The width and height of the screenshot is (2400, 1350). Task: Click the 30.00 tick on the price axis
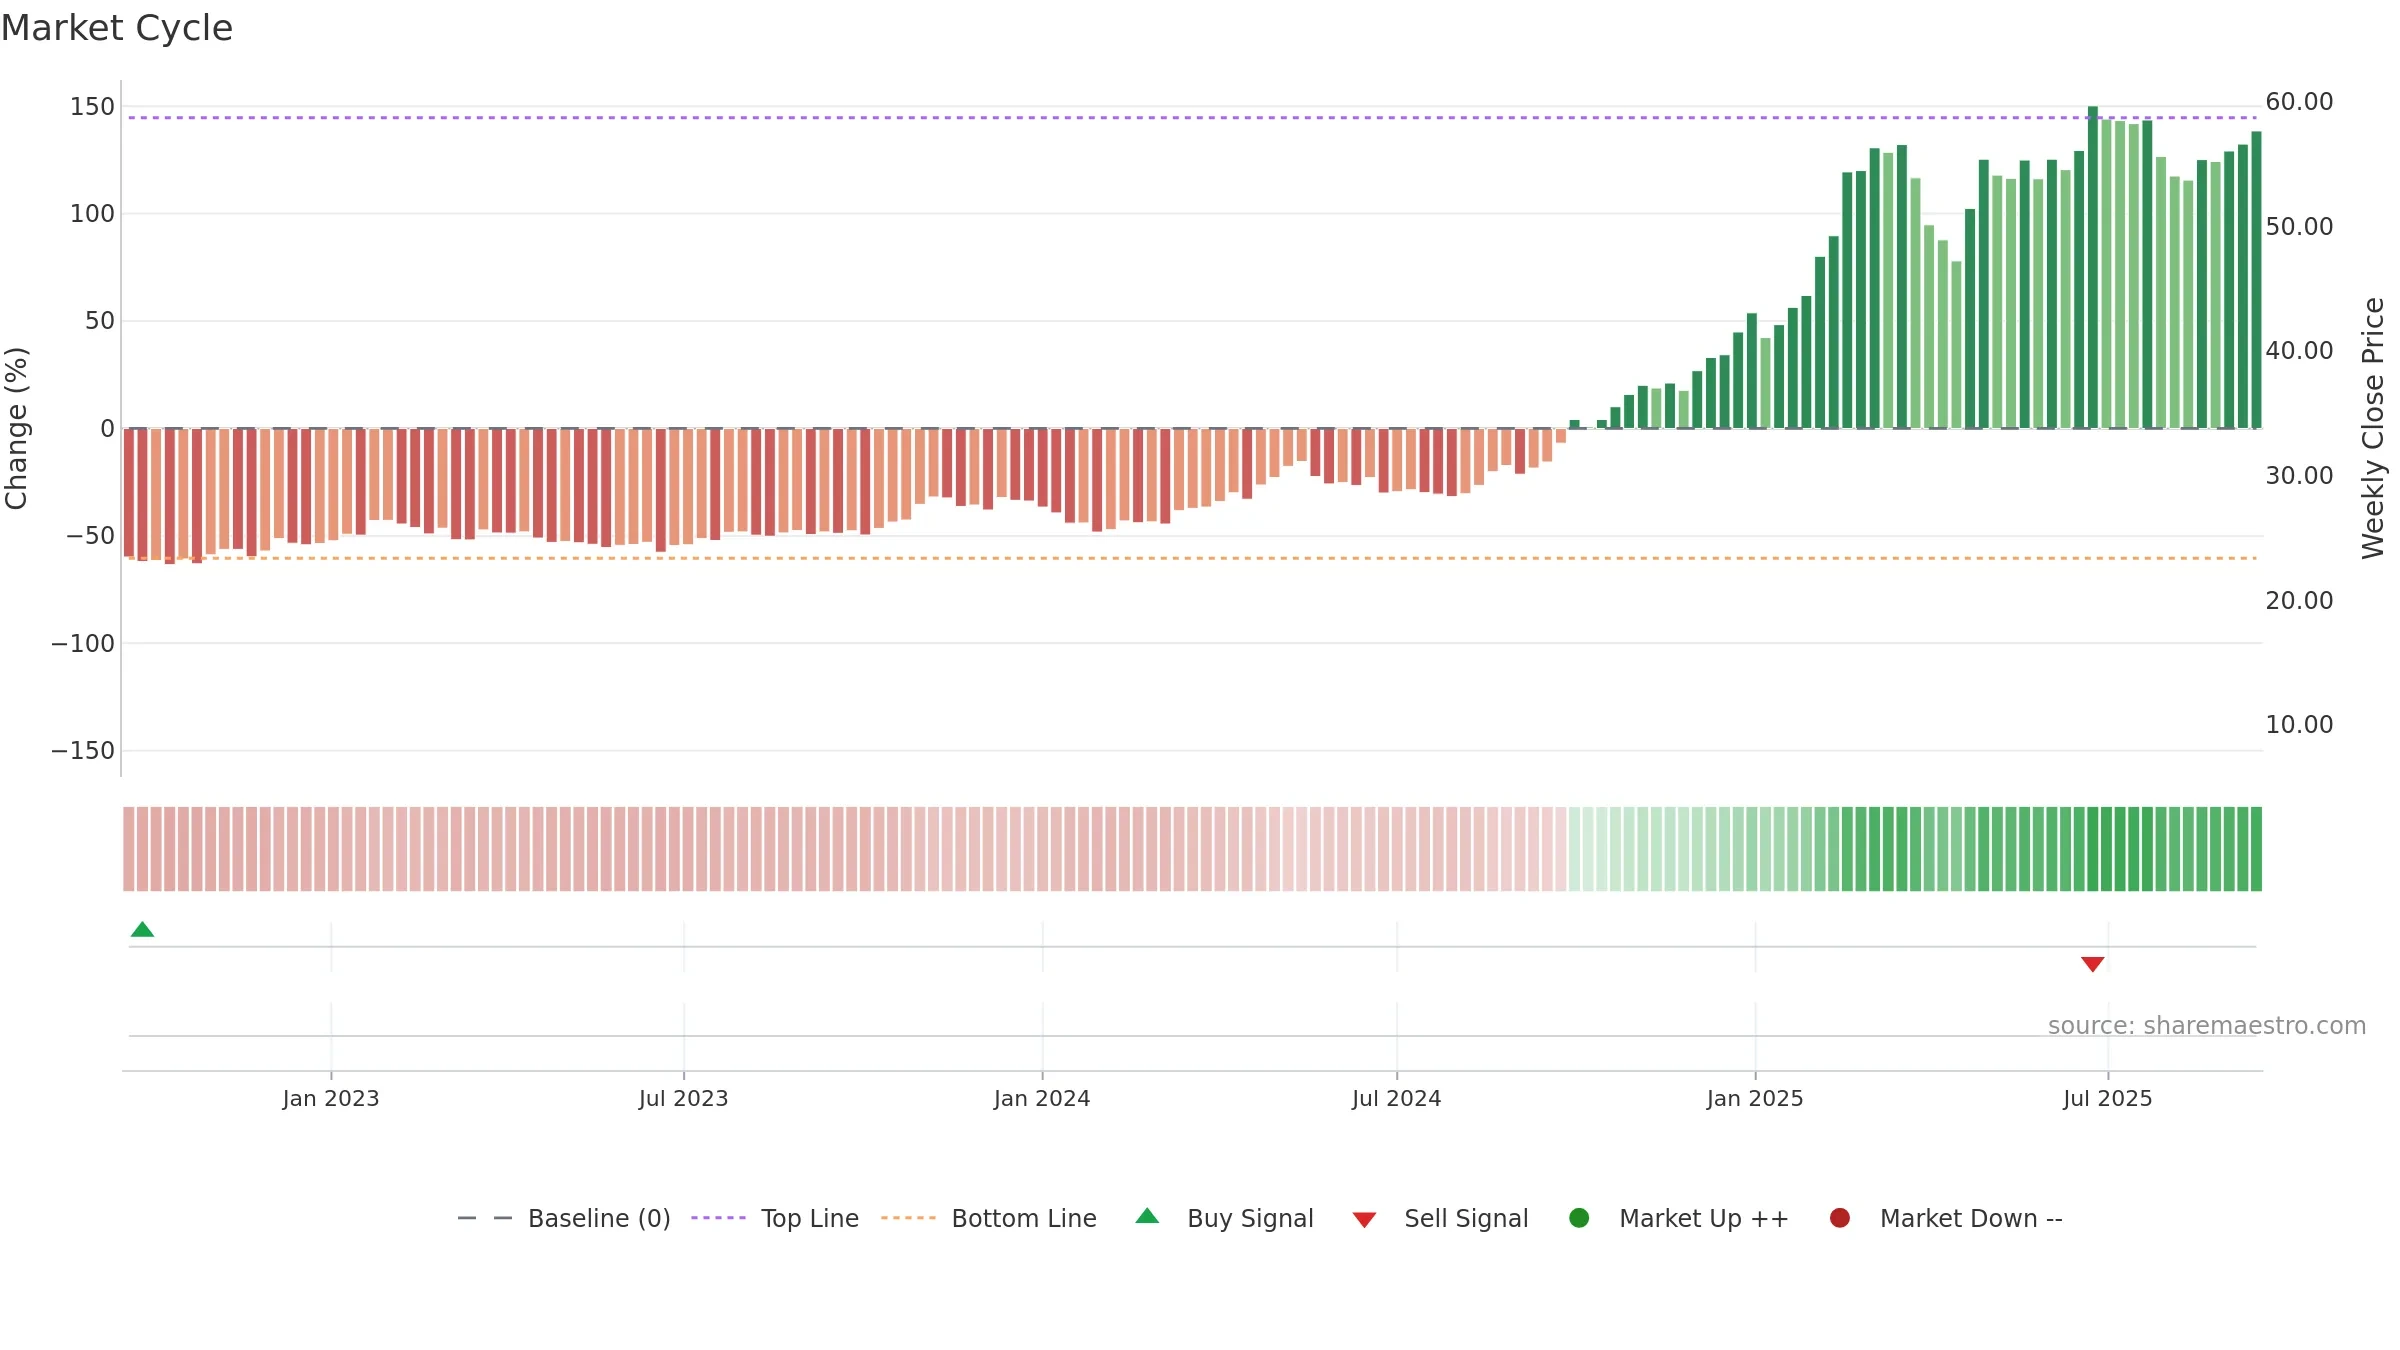tap(2299, 475)
